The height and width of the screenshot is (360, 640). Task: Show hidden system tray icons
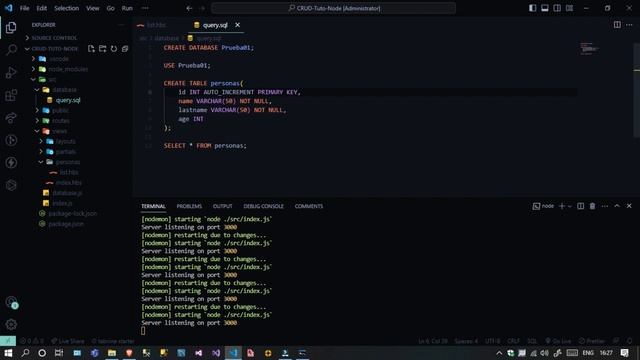[x=499, y=353]
